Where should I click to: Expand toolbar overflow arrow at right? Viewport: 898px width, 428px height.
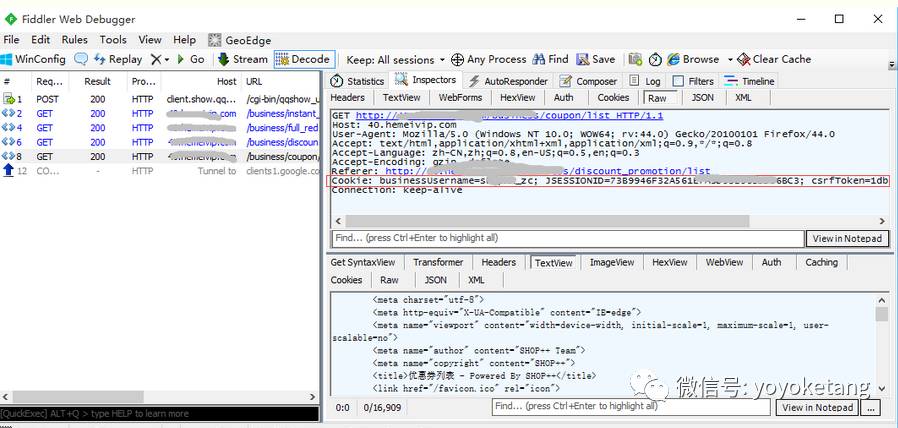coord(891,64)
